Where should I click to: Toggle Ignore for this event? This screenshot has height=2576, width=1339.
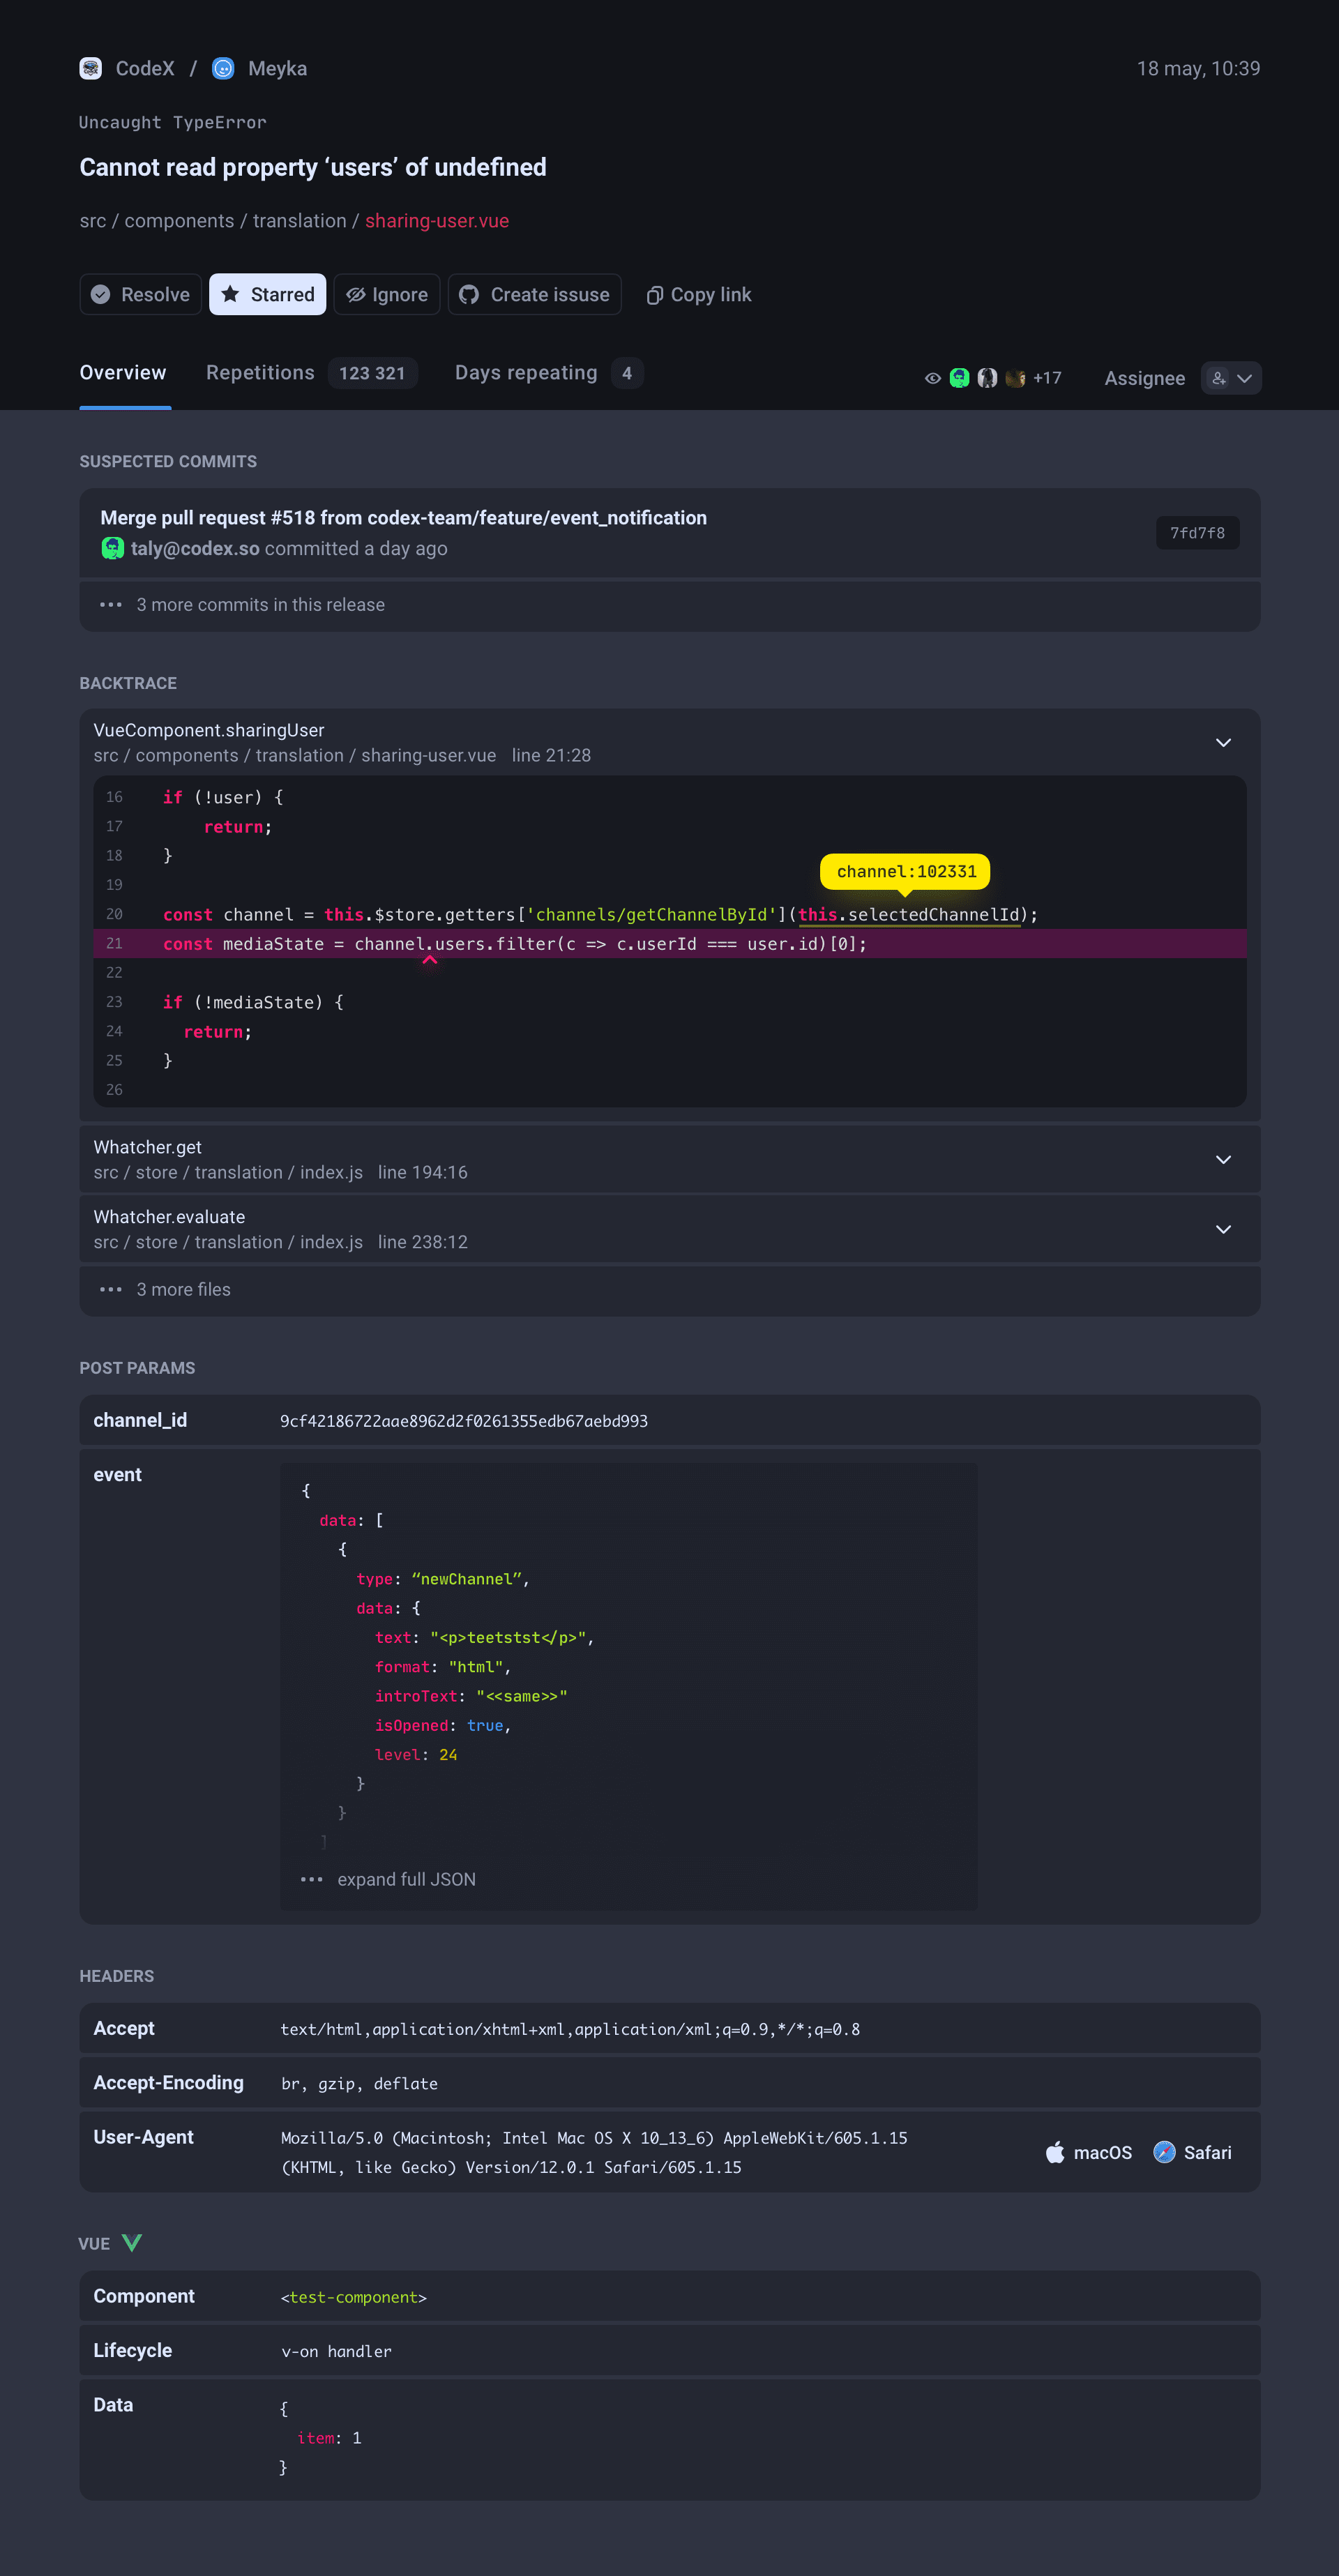coord(386,294)
